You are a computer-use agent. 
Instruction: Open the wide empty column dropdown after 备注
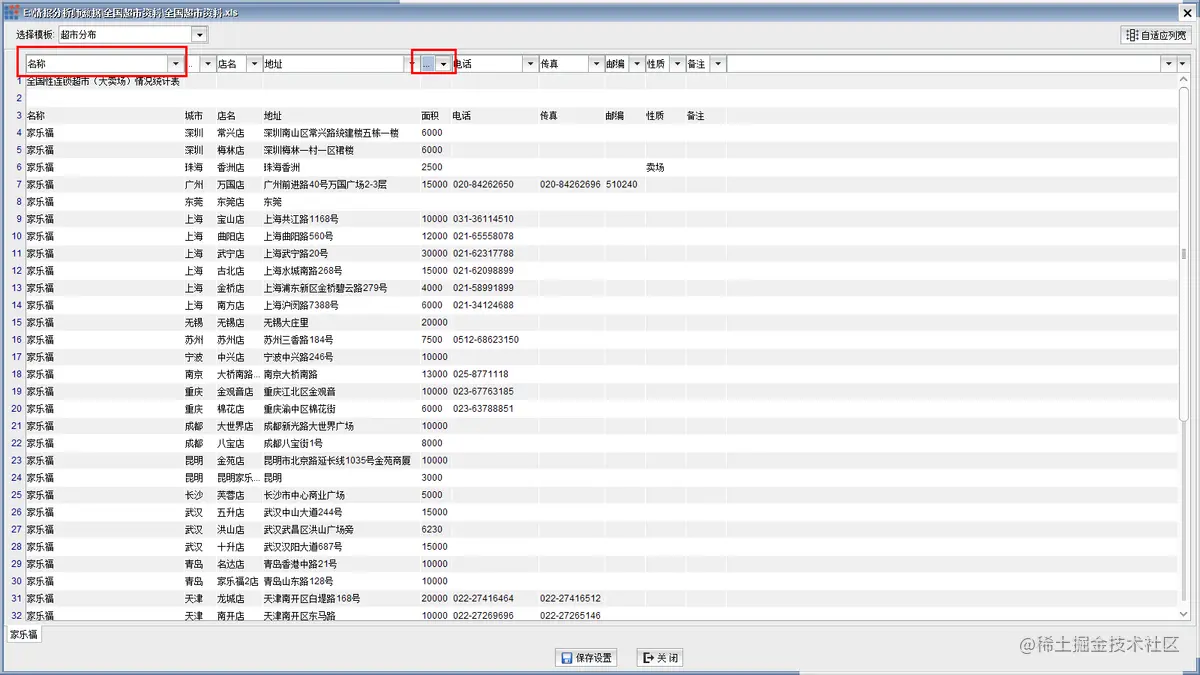click(x=1168, y=64)
